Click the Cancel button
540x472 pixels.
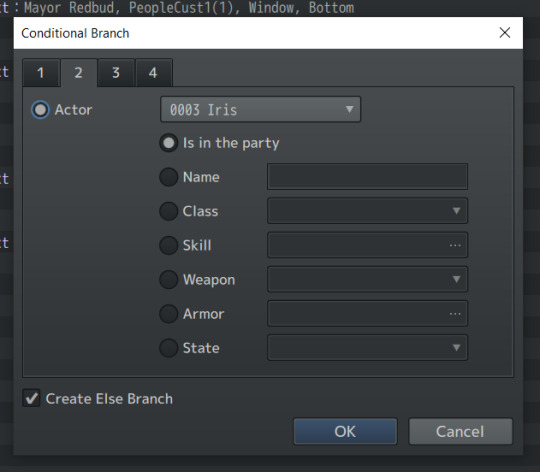click(460, 431)
